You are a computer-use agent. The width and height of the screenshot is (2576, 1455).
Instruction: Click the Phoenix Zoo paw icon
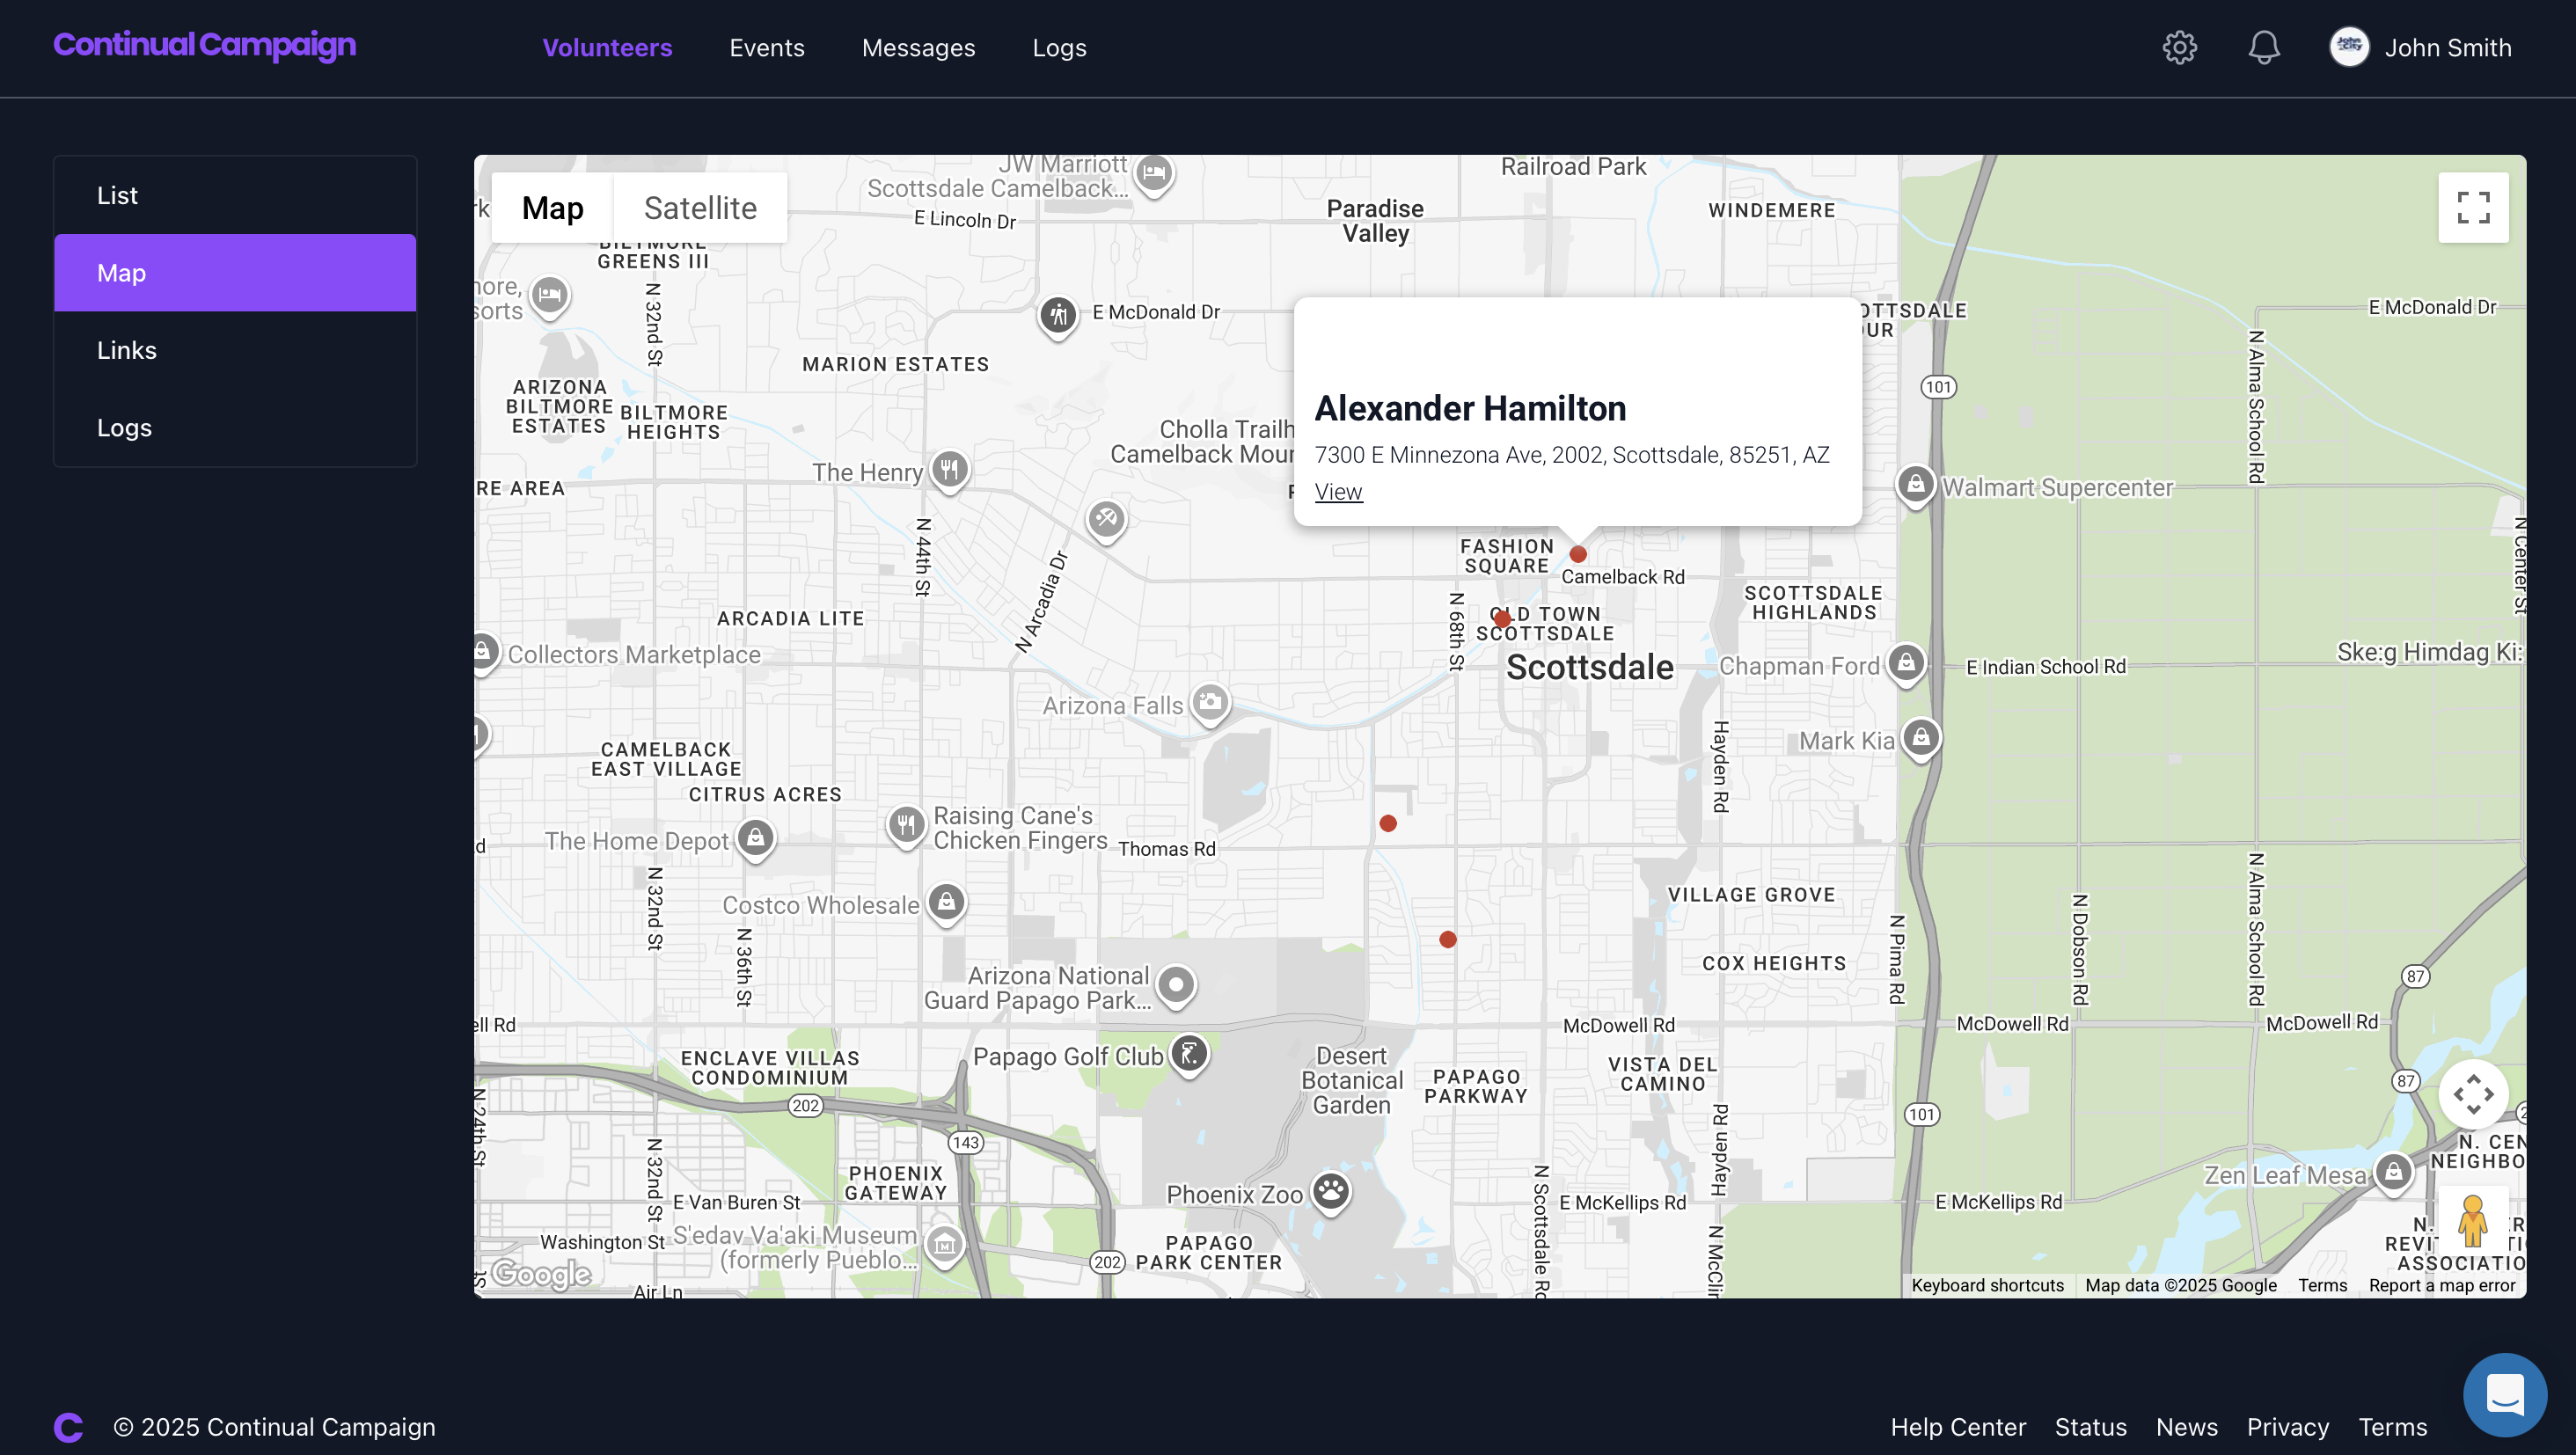pyautogui.click(x=1330, y=1191)
